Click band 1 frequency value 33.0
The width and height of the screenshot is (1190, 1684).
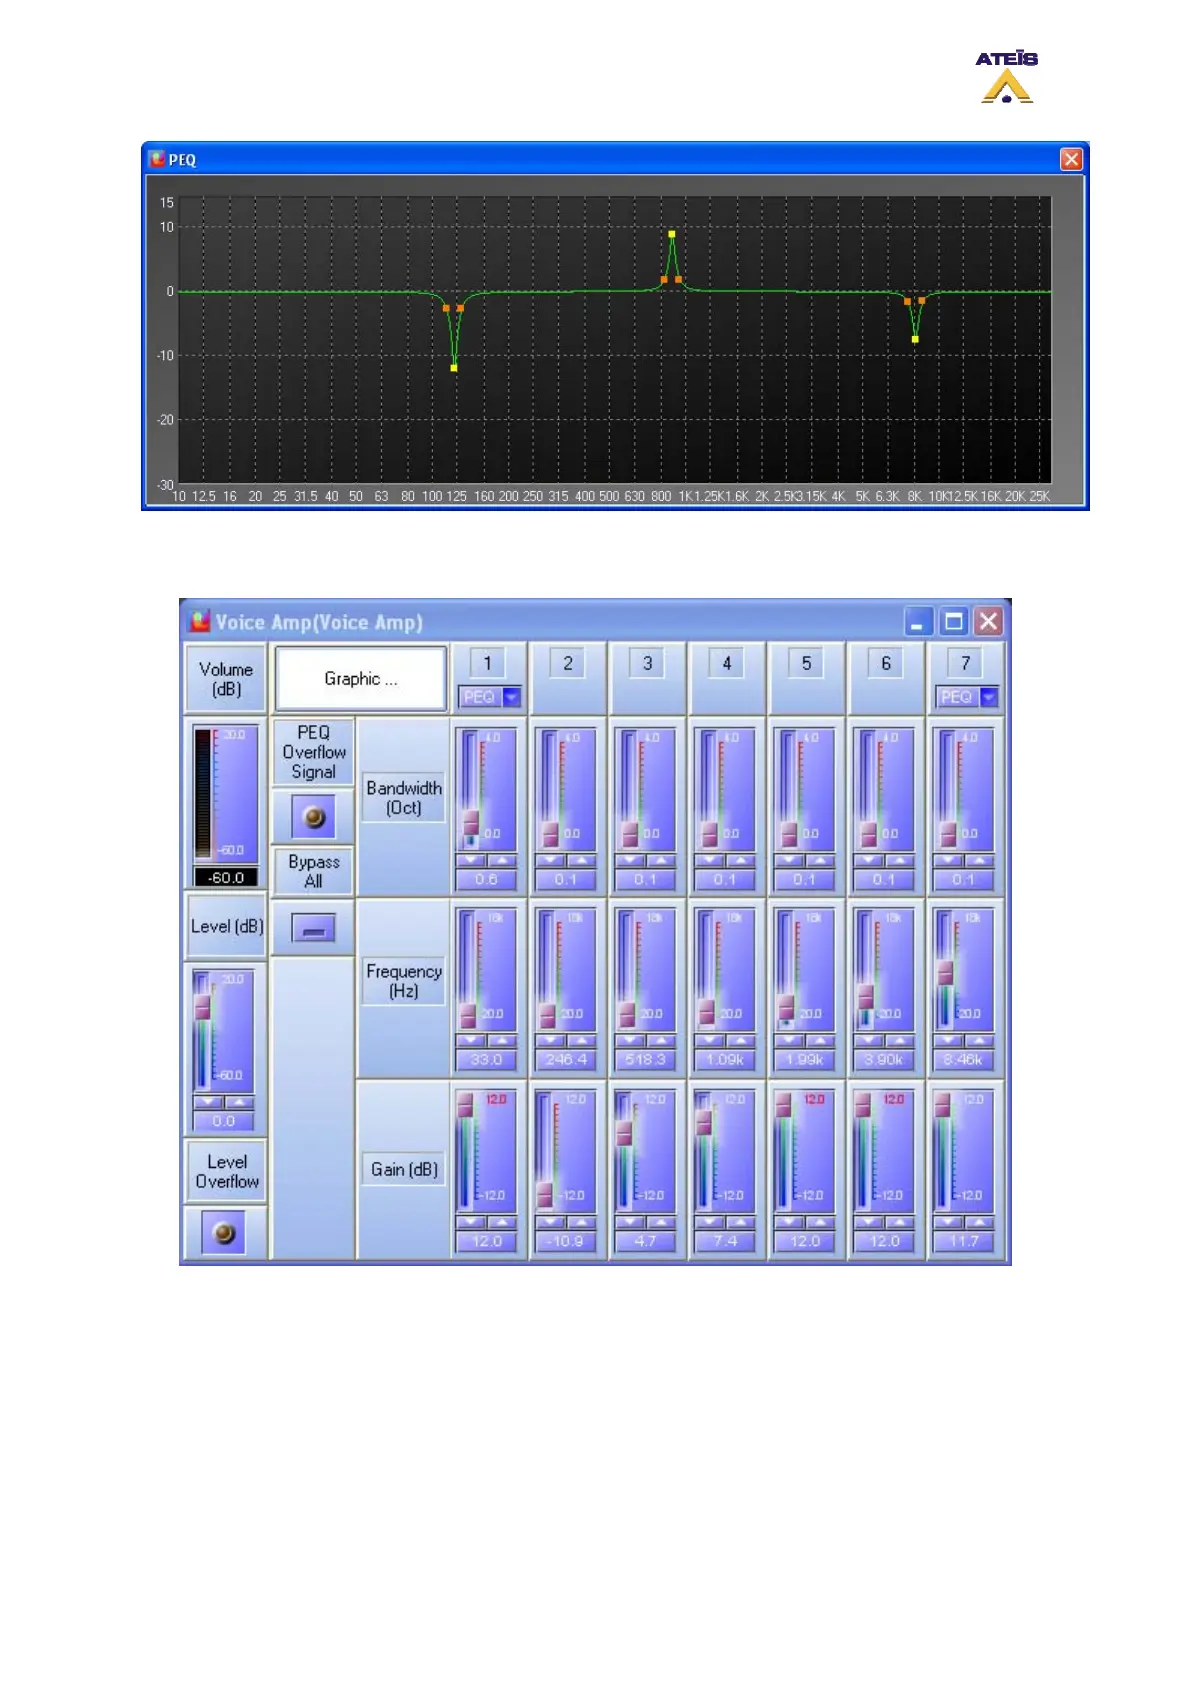click(x=486, y=1060)
